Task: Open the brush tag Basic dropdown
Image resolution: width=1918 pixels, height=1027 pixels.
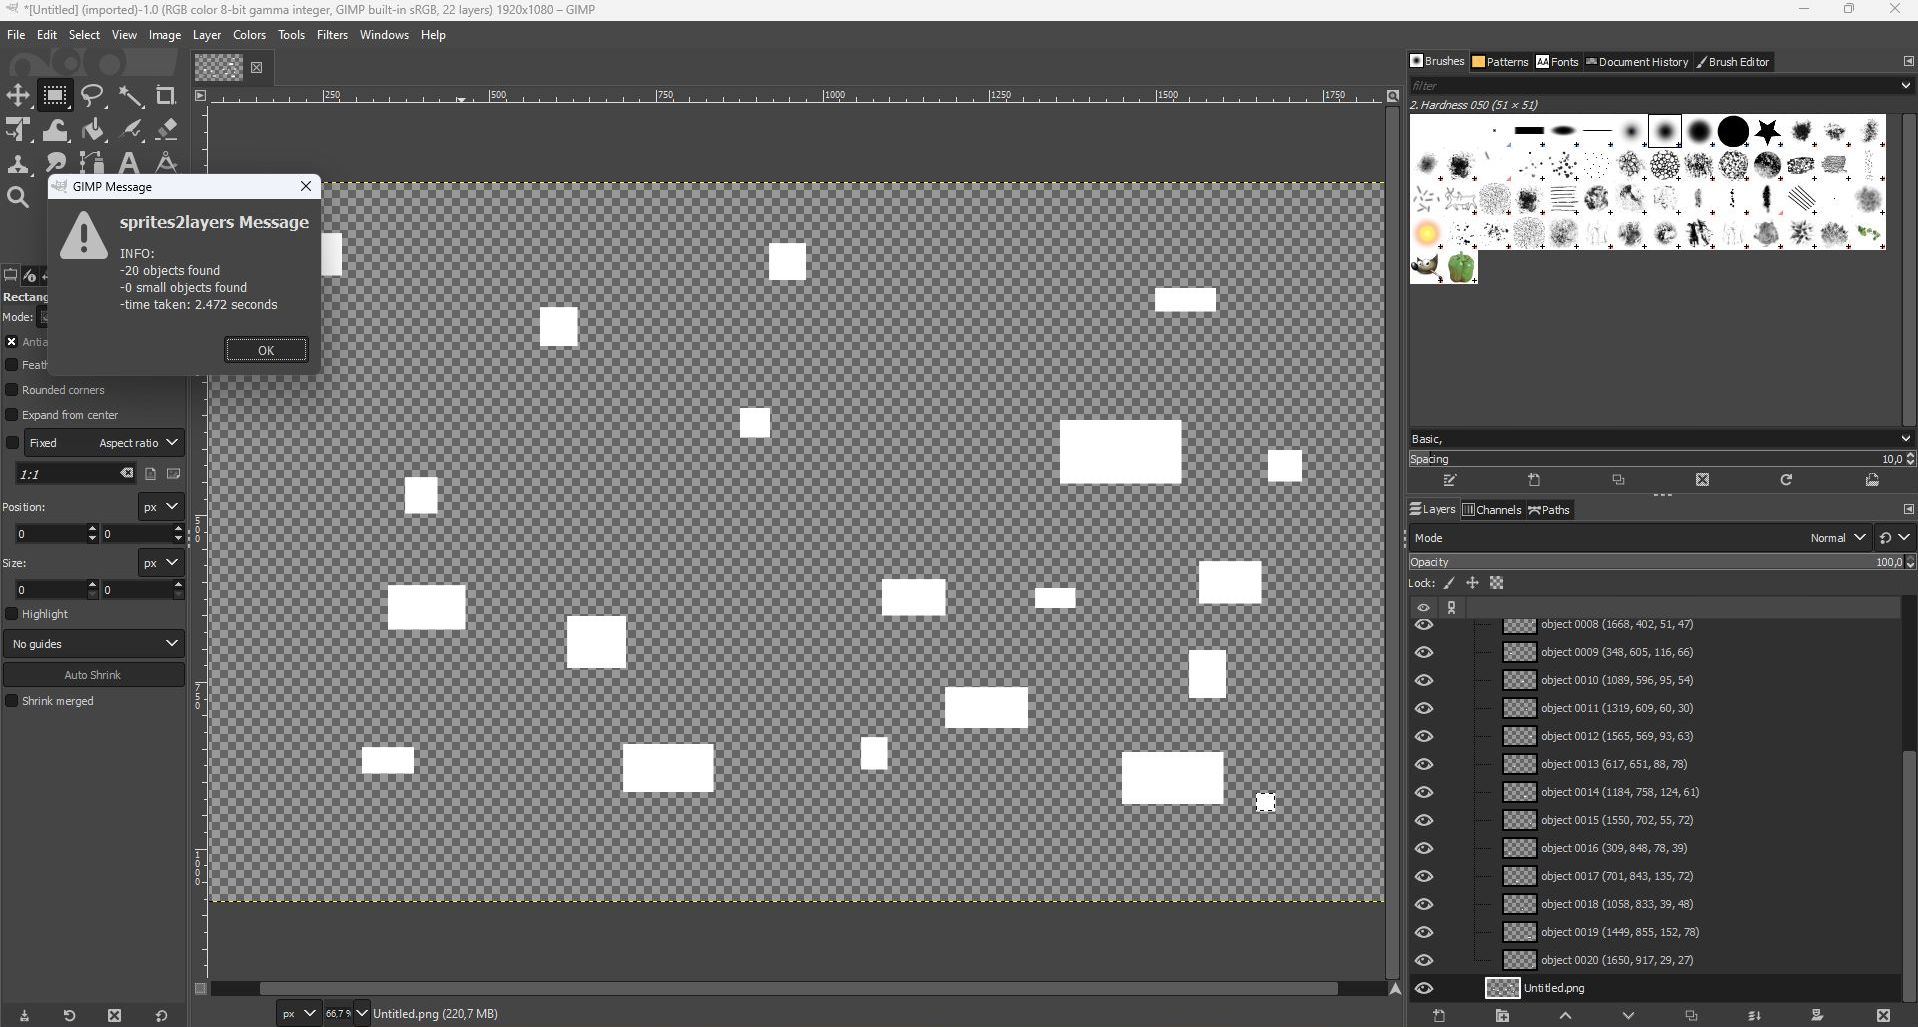Action: [x=1661, y=439]
